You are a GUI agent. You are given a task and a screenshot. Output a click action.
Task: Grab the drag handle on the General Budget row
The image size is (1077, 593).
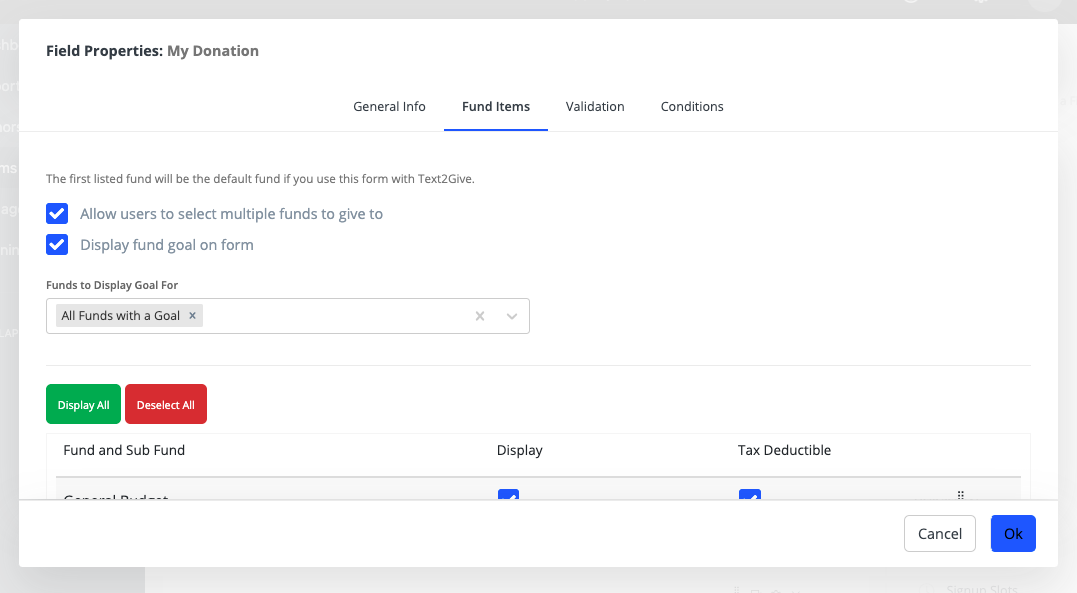(x=960, y=495)
